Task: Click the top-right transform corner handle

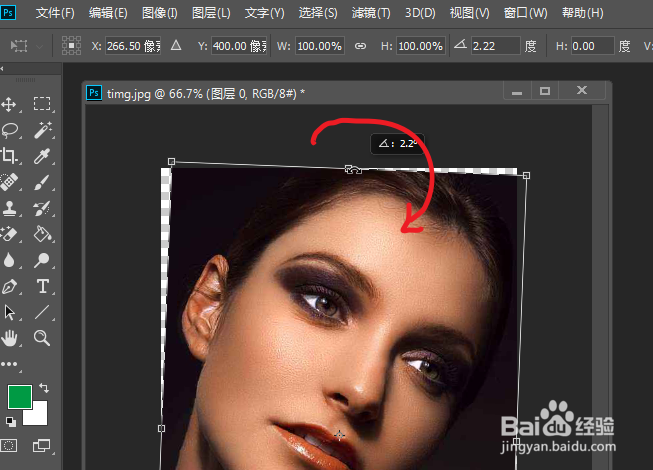Action: 526,176
